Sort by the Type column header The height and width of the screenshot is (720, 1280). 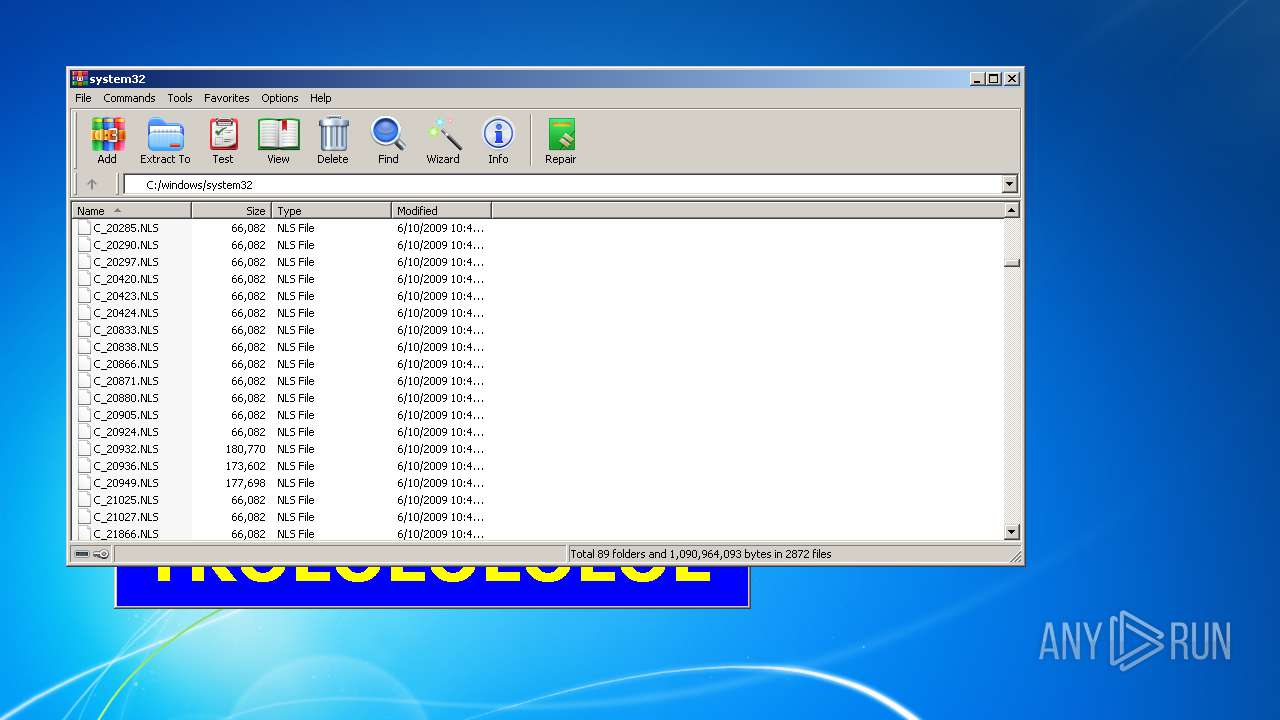331,211
